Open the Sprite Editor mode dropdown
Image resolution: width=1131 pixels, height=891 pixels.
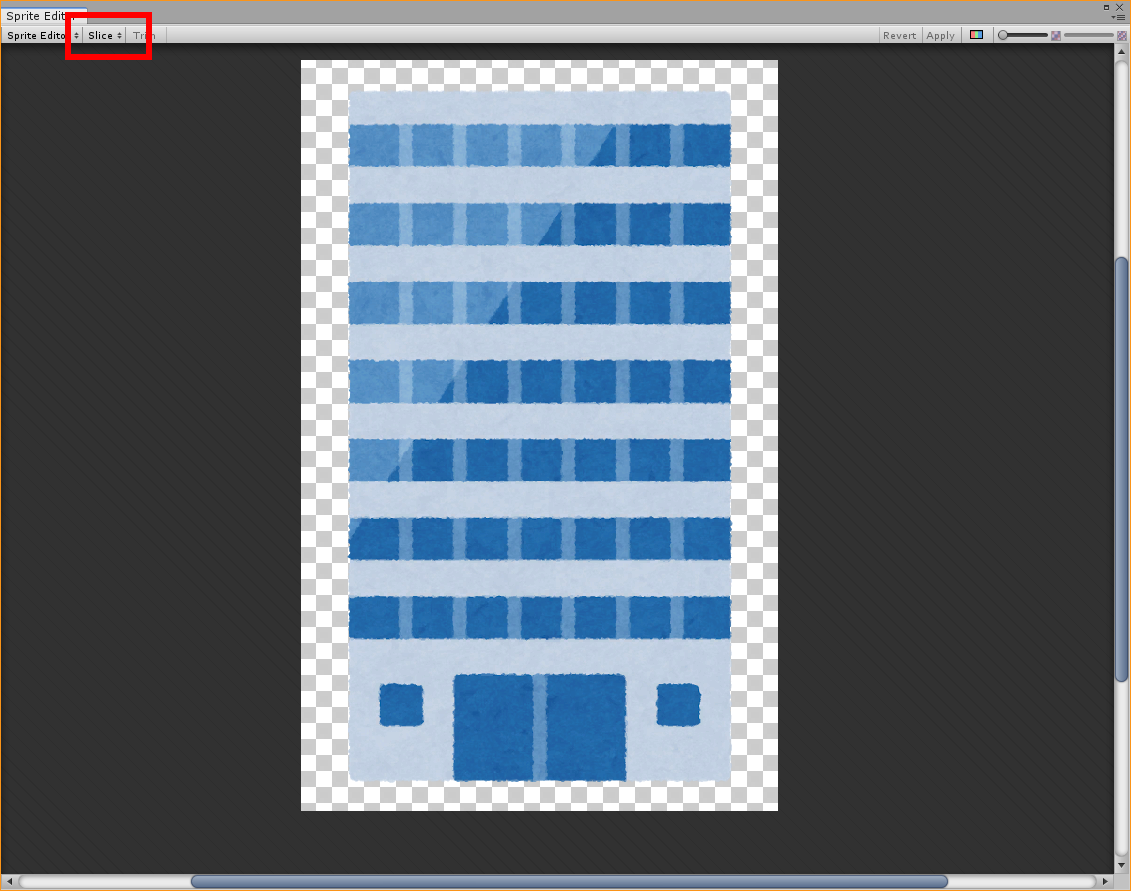coord(43,35)
